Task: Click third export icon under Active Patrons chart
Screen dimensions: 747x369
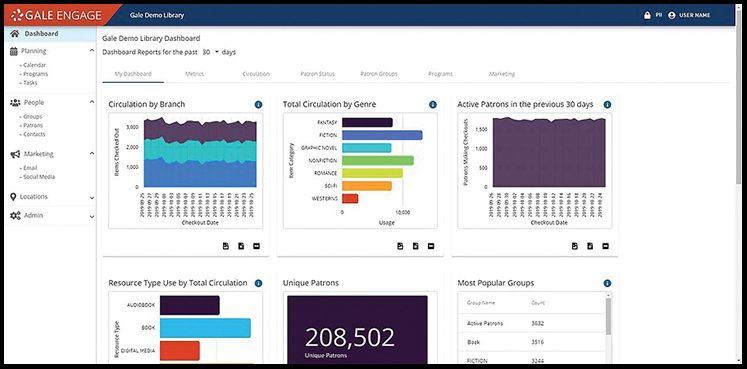Action: (x=605, y=246)
